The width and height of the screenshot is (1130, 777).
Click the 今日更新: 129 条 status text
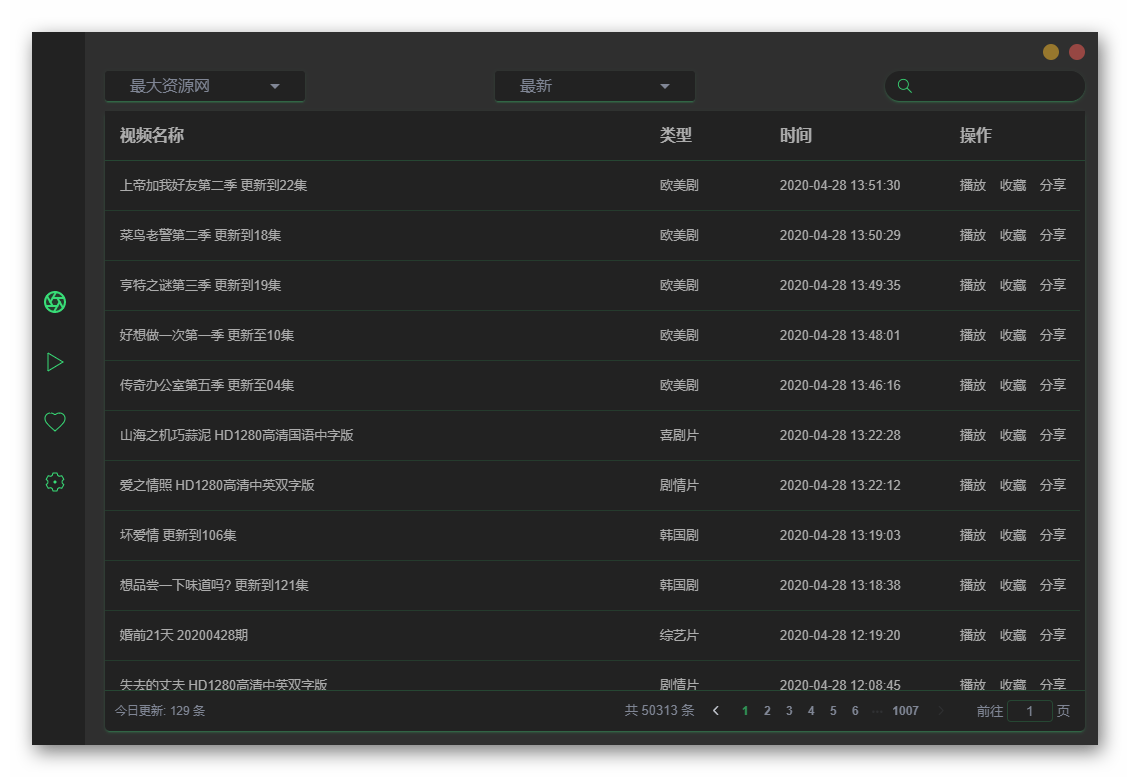[160, 711]
